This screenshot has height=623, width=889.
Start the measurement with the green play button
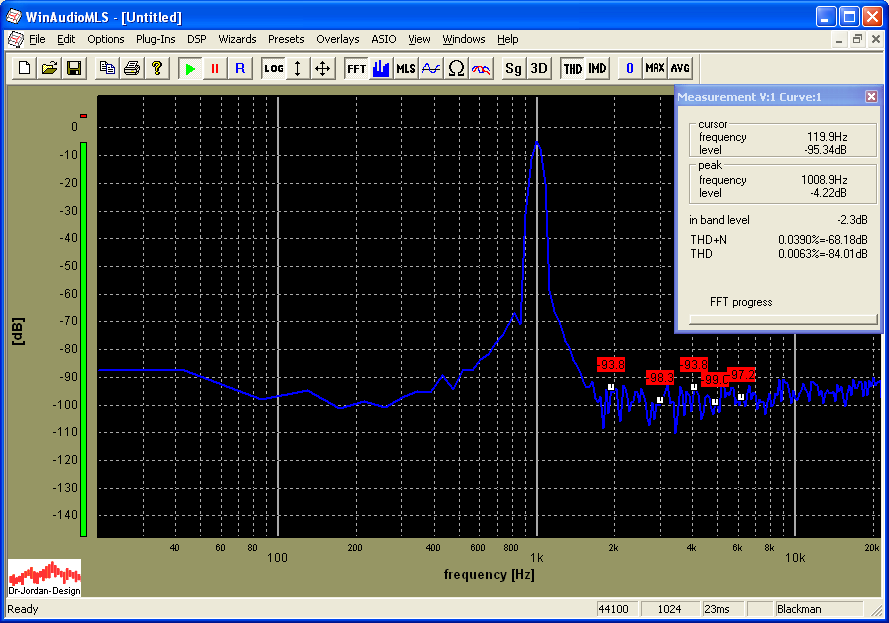point(190,68)
